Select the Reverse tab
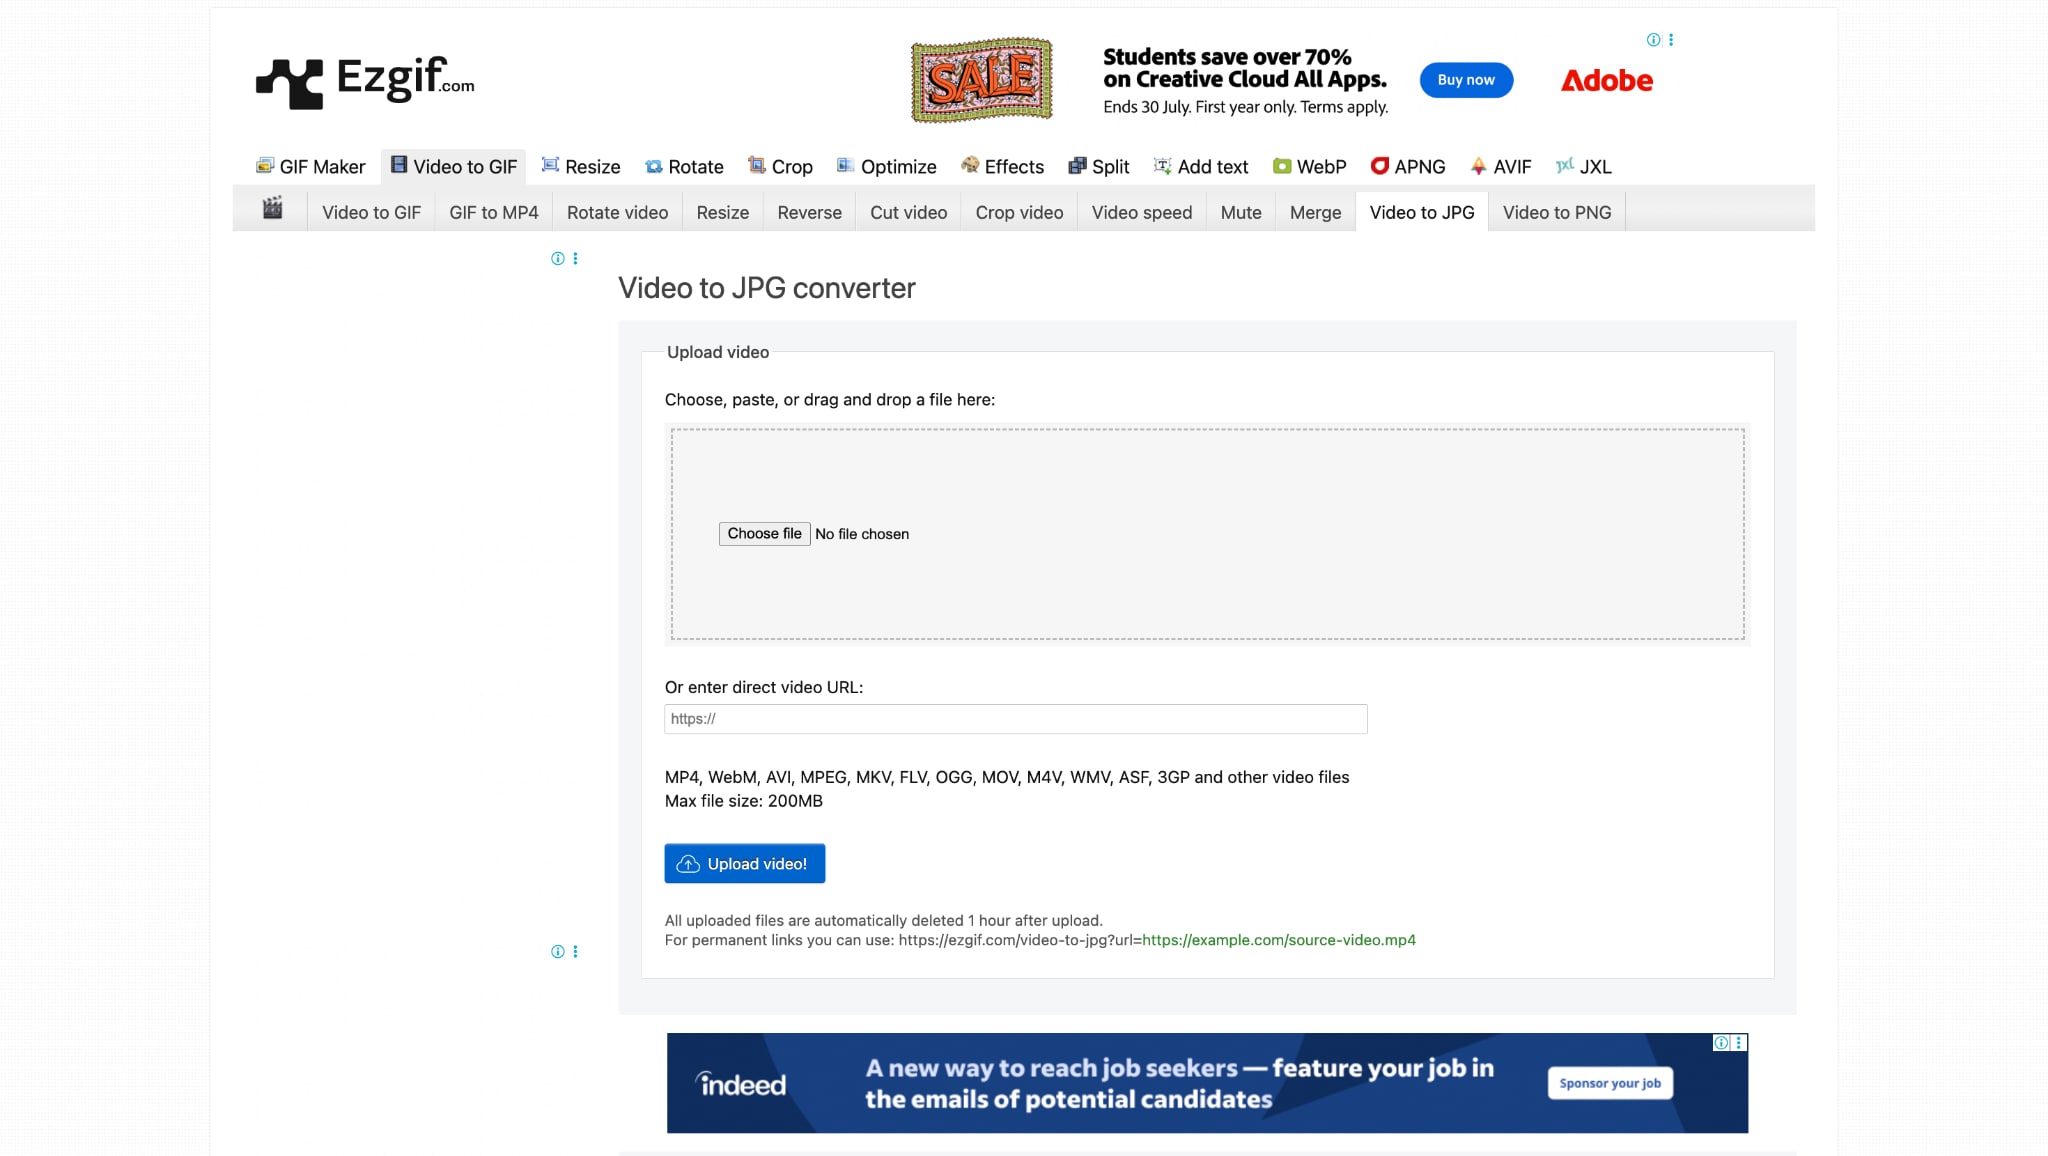Screen dimensions: 2048x1156 click(808, 212)
